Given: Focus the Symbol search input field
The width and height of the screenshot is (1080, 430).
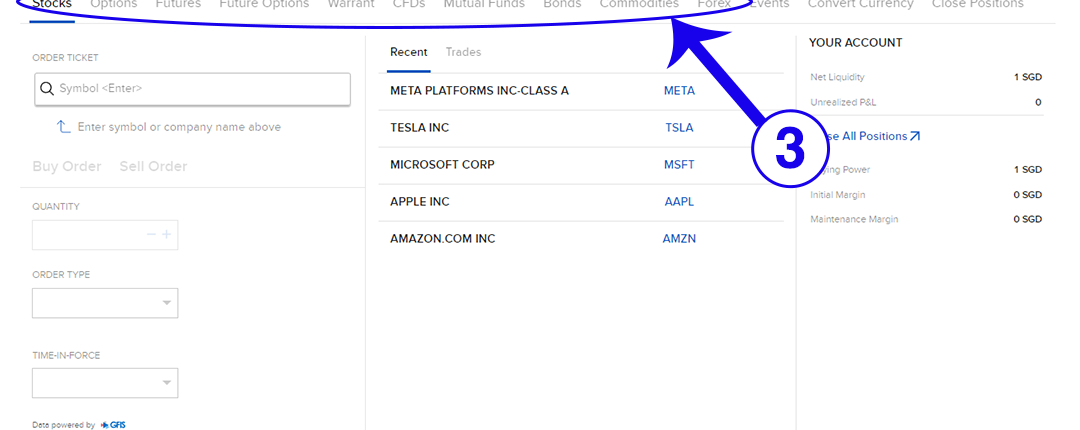Looking at the screenshot, I should click(200, 89).
